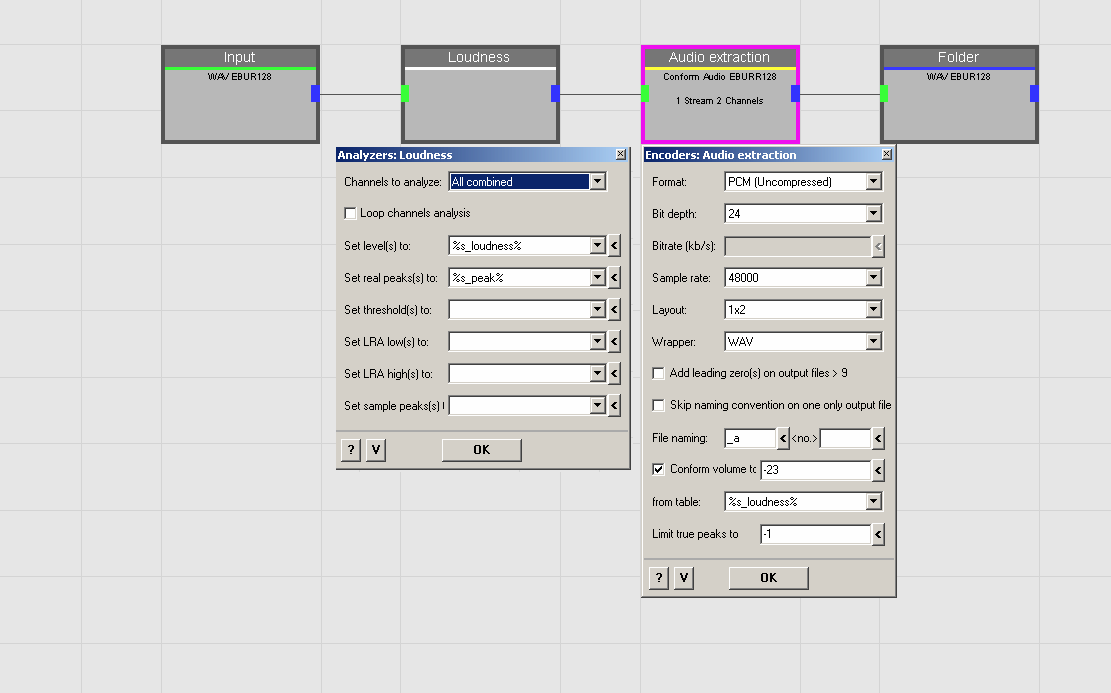Expand the Set real peaks(s) to dropdown
Viewport: 1111px width, 693px height.
coord(598,278)
